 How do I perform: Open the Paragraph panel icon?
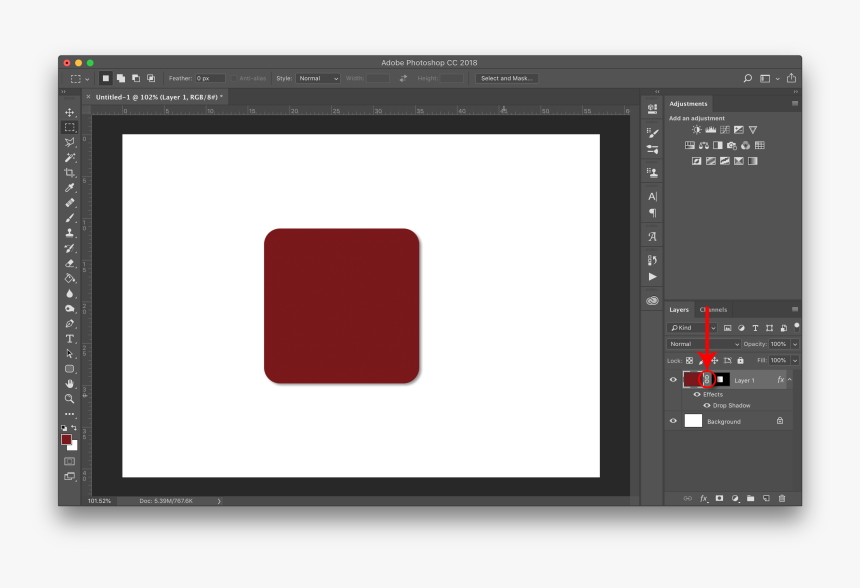point(652,213)
